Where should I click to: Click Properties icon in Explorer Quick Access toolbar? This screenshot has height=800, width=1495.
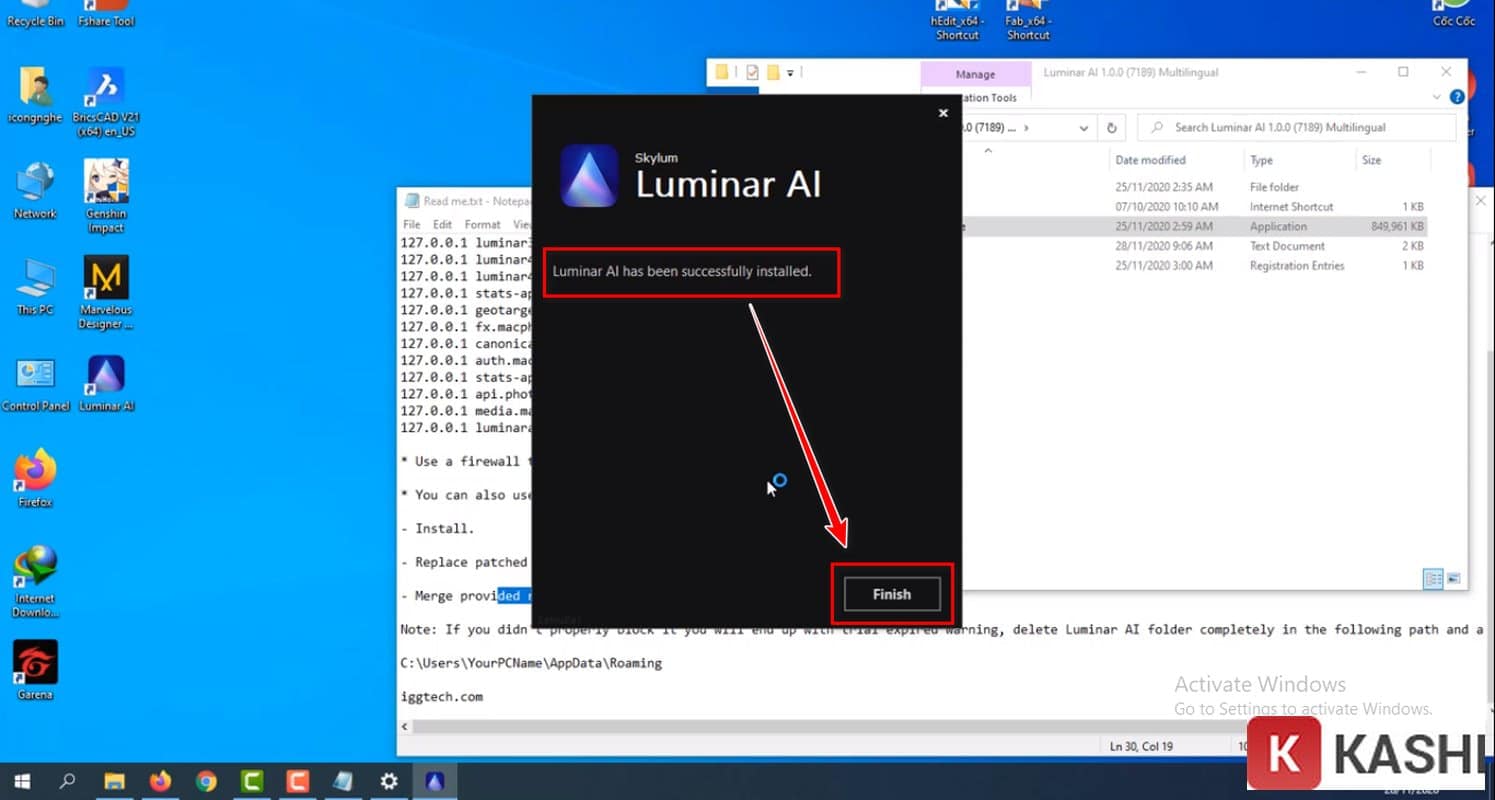pos(752,73)
